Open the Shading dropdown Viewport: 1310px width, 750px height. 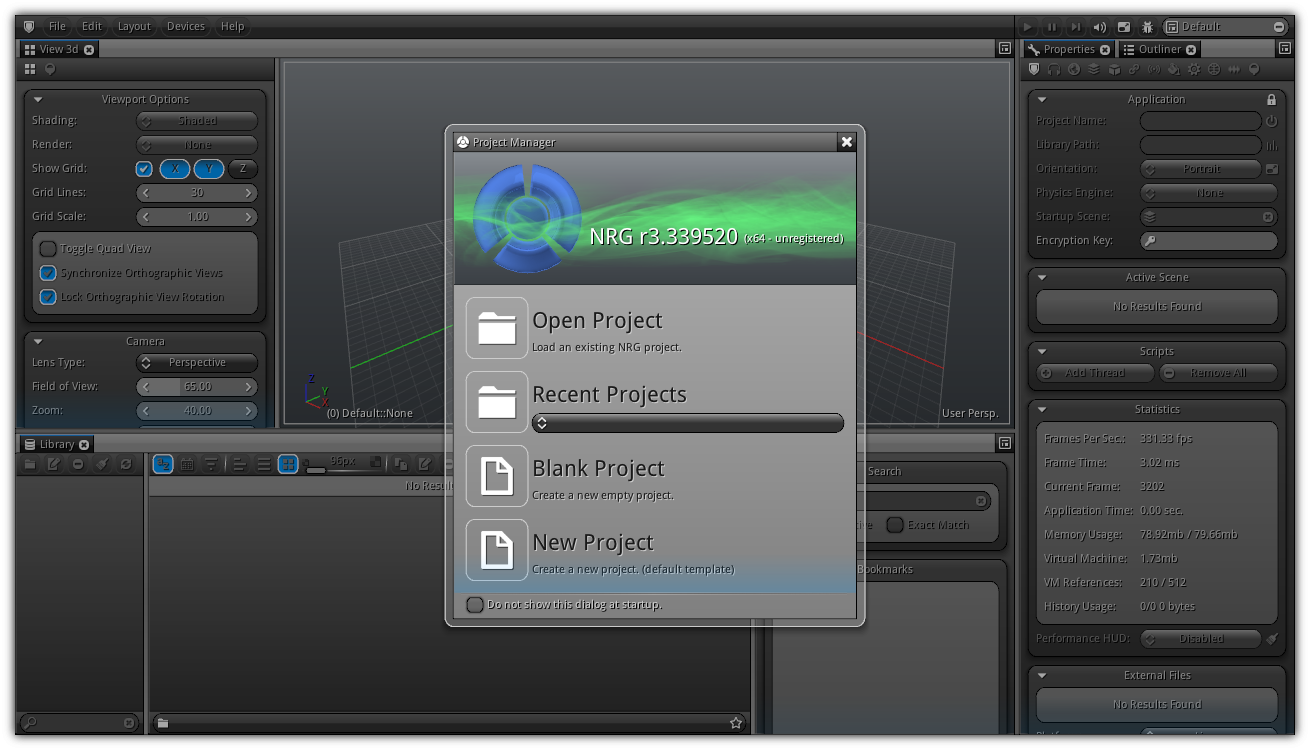pyautogui.click(x=197, y=121)
